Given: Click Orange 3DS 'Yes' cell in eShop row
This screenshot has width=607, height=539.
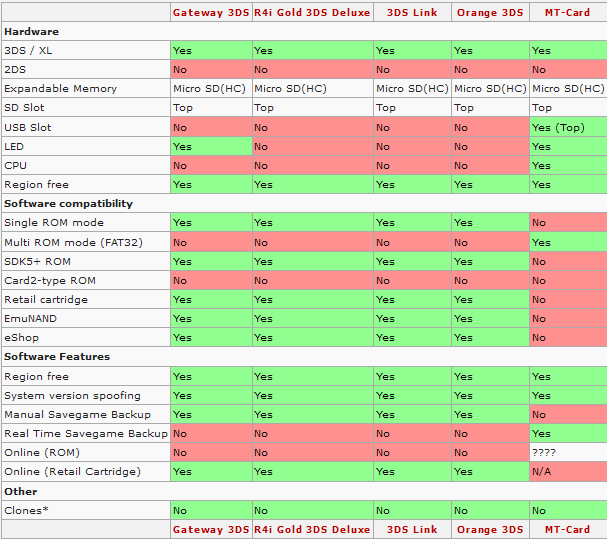Looking at the screenshot, I should tap(490, 338).
